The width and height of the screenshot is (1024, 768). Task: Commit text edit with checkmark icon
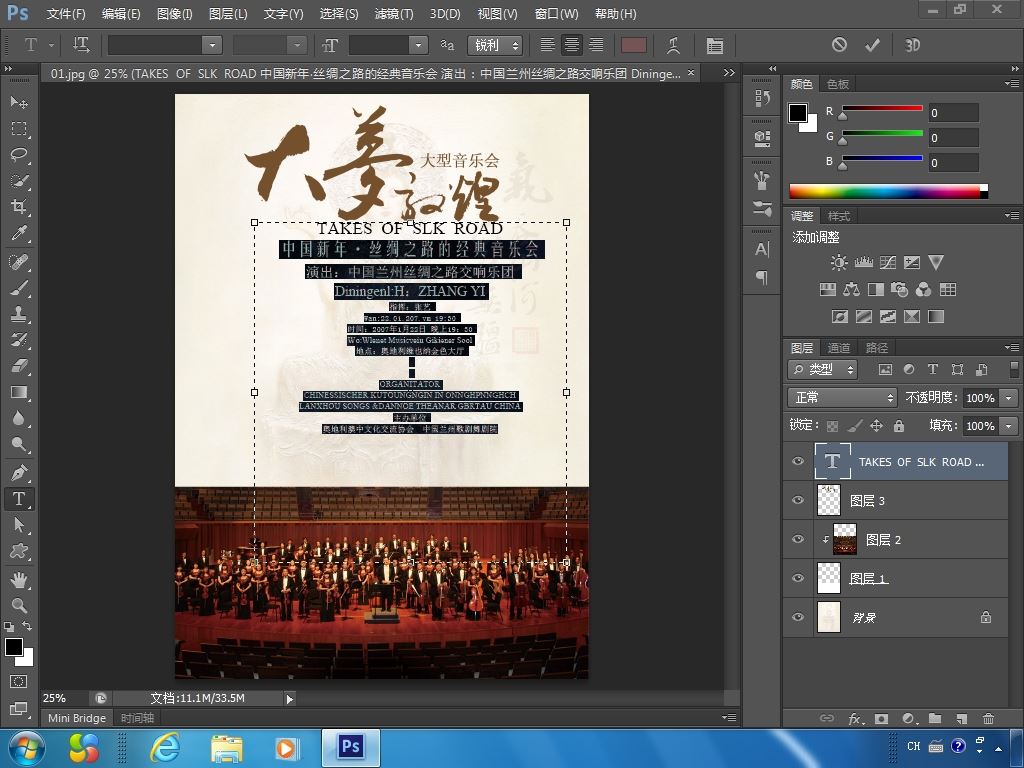872,45
